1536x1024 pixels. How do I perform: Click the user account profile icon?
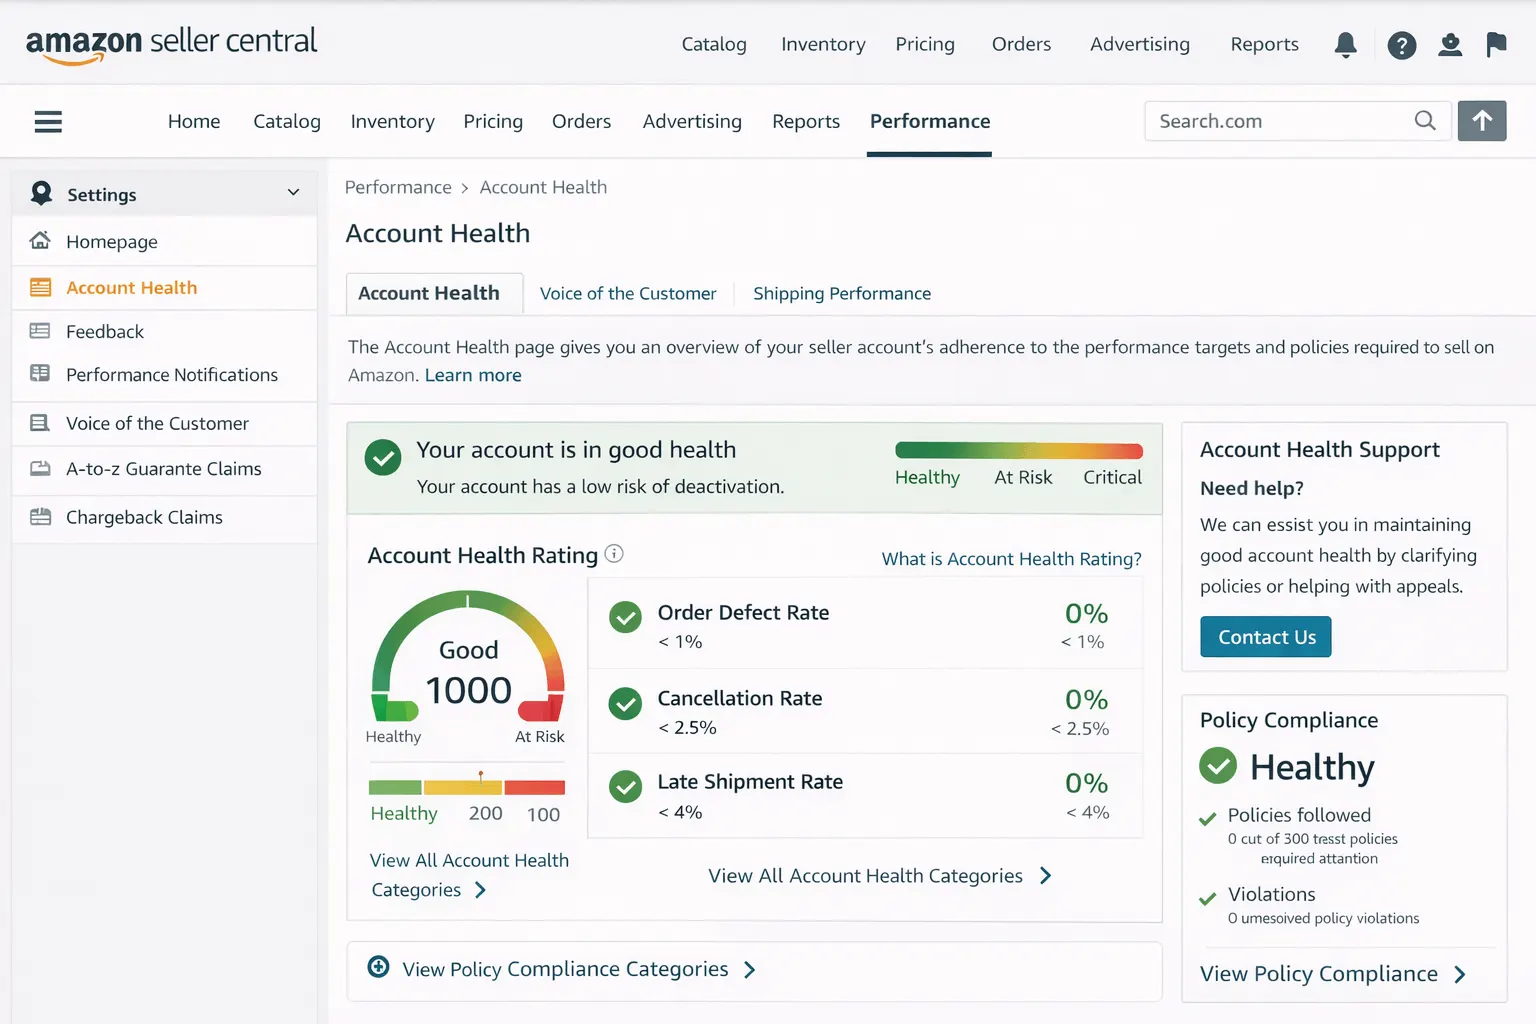click(x=1450, y=45)
